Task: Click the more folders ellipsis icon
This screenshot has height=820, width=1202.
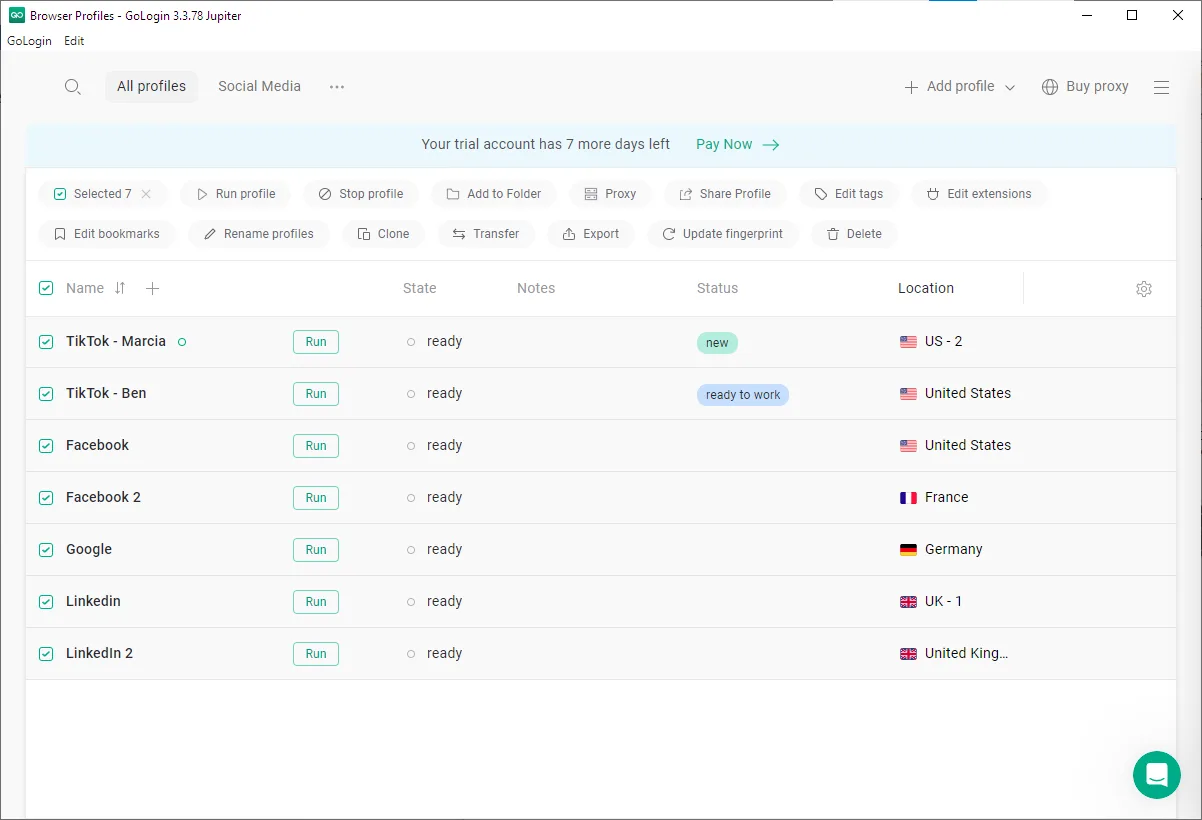Action: [x=337, y=87]
